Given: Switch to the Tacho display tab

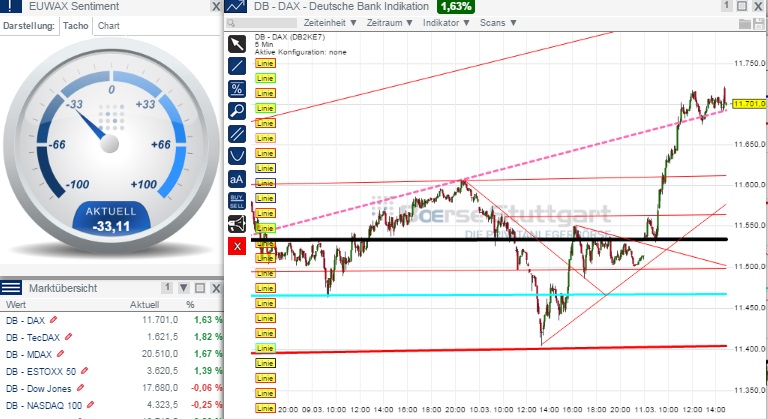Looking at the screenshot, I should pyautogui.click(x=75, y=26).
